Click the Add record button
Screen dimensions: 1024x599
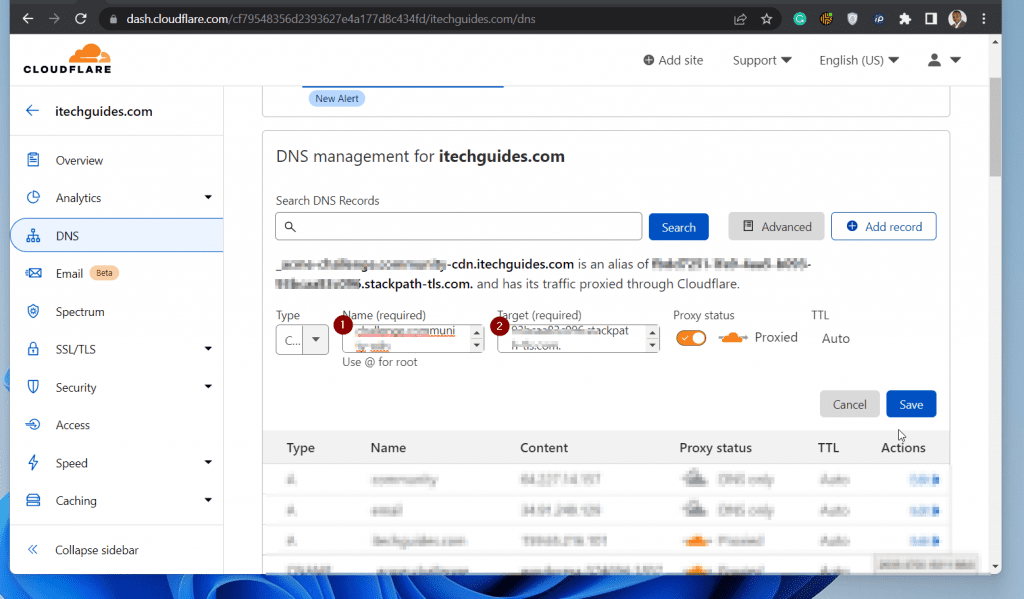point(884,227)
